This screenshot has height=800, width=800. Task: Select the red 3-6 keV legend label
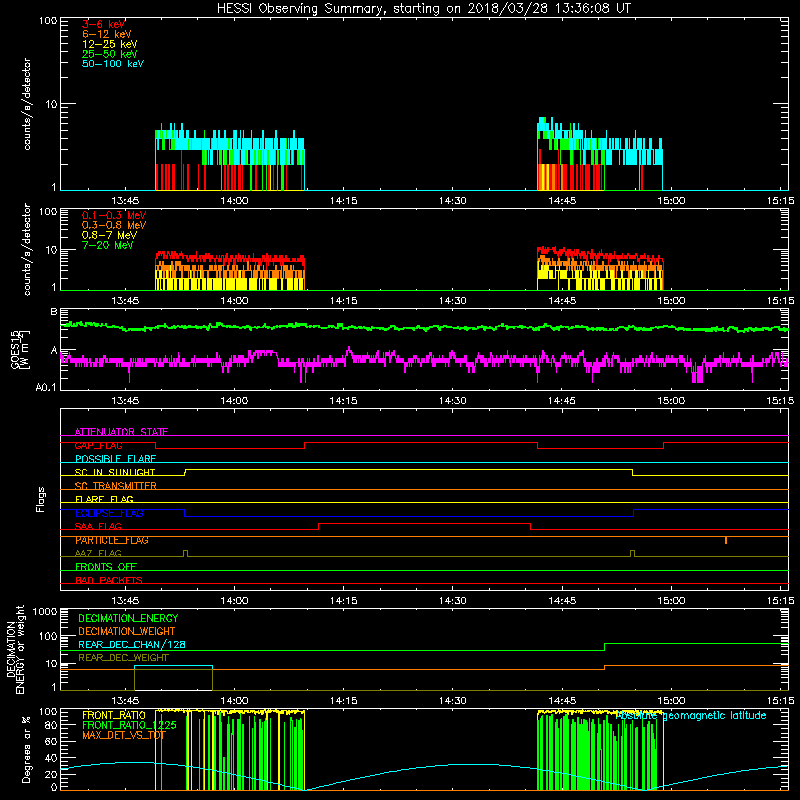pos(103,24)
